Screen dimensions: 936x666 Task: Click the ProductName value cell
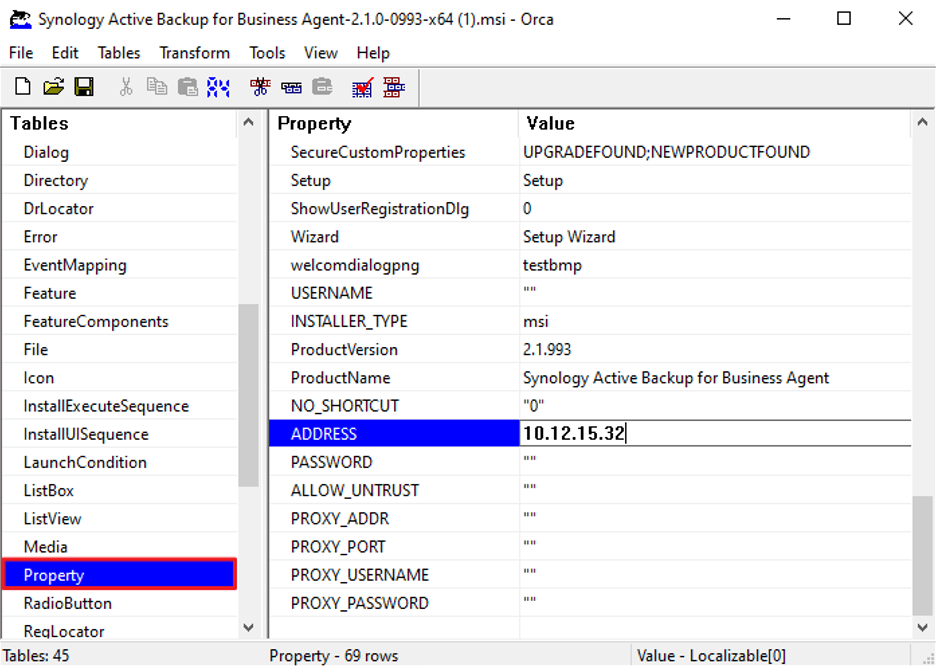coord(715,378)
